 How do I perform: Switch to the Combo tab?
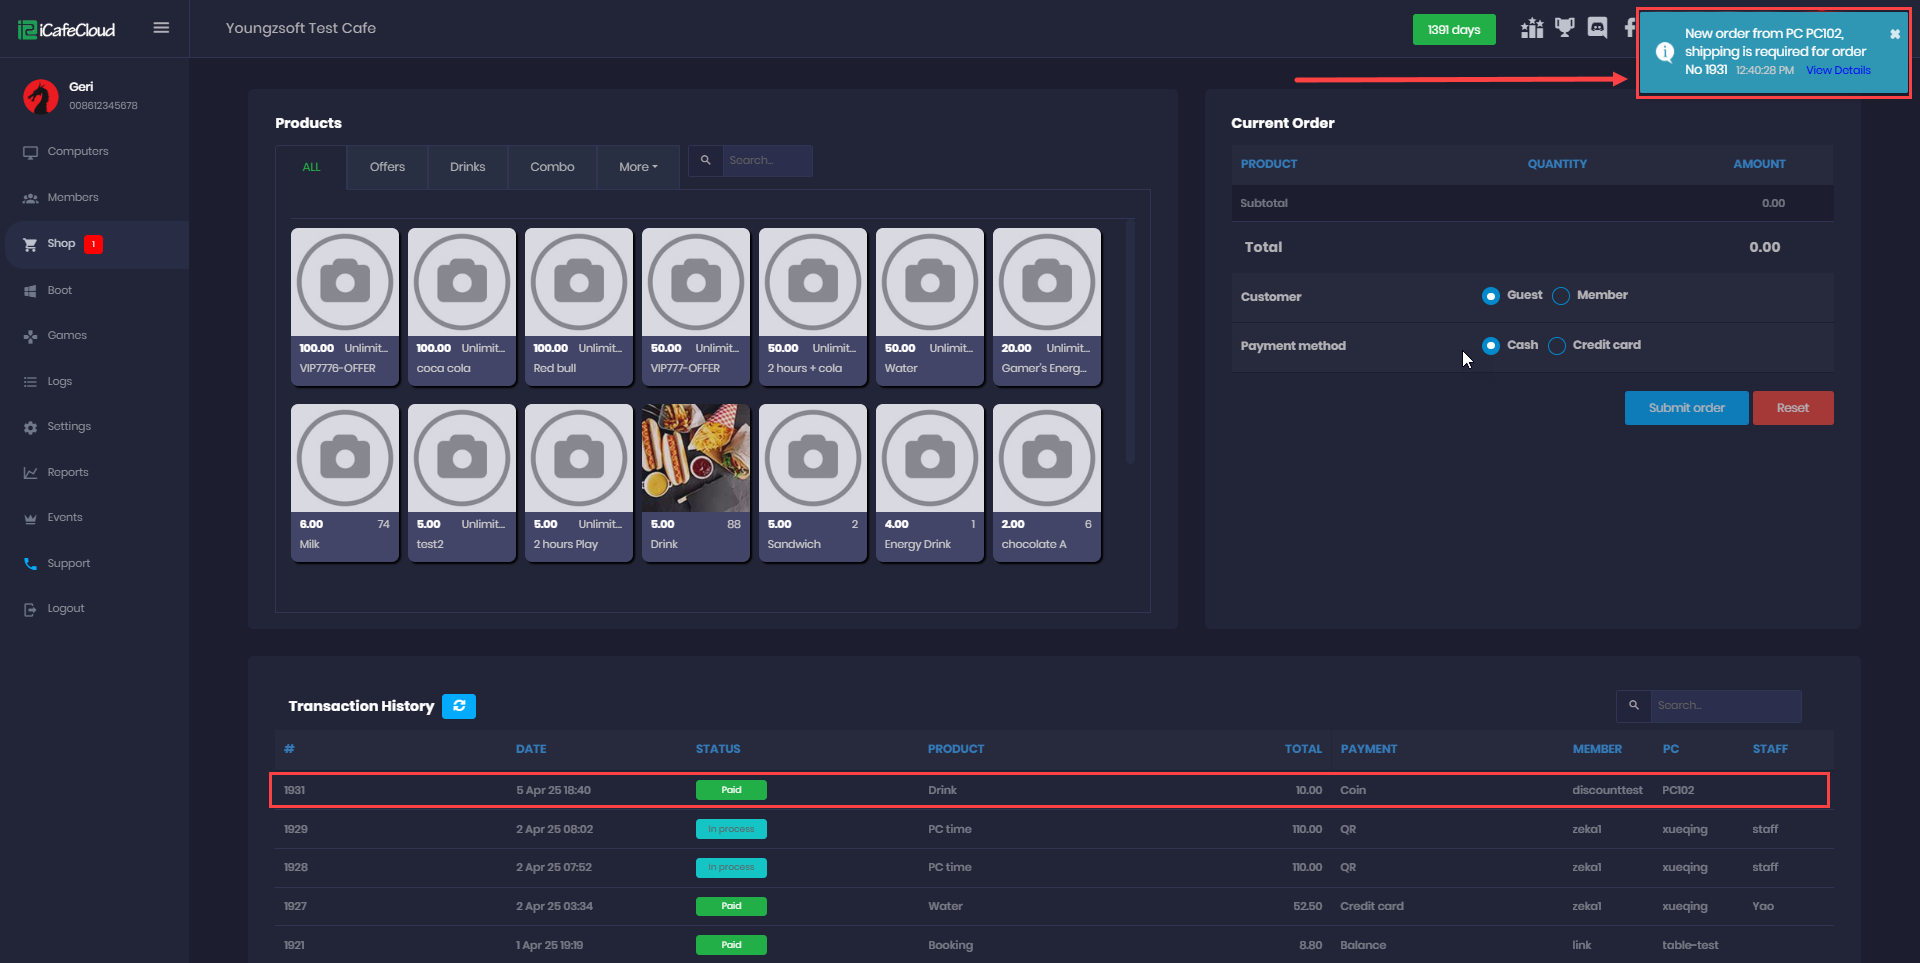(x=552, y=167)
